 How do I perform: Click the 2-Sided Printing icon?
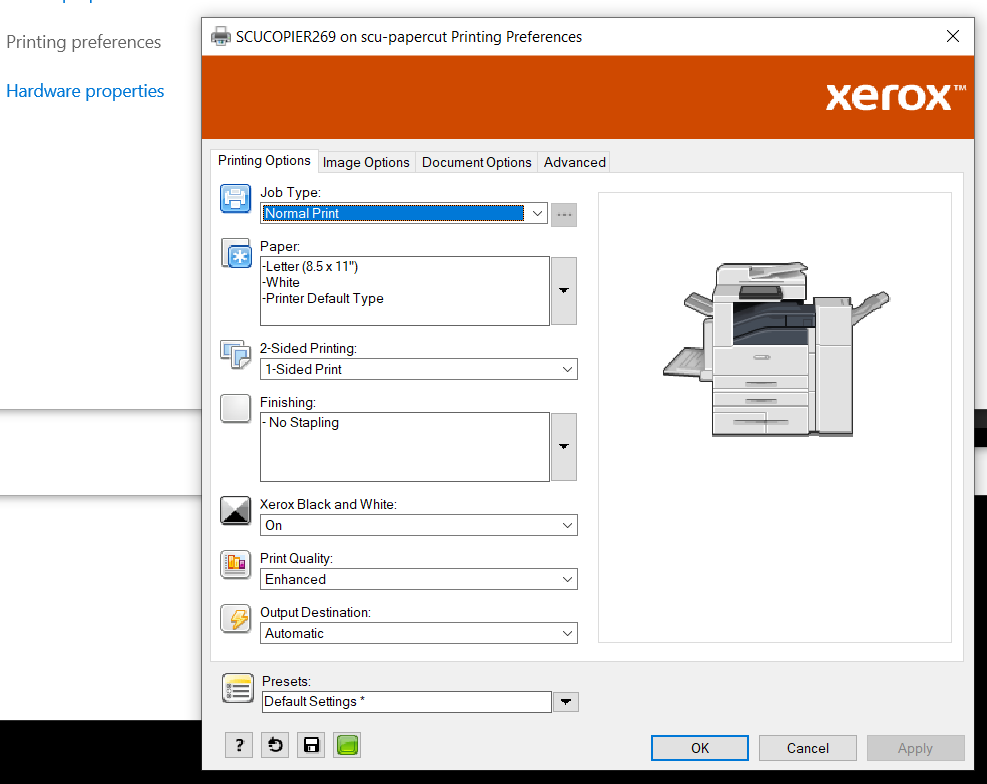(x=235, y=354)
